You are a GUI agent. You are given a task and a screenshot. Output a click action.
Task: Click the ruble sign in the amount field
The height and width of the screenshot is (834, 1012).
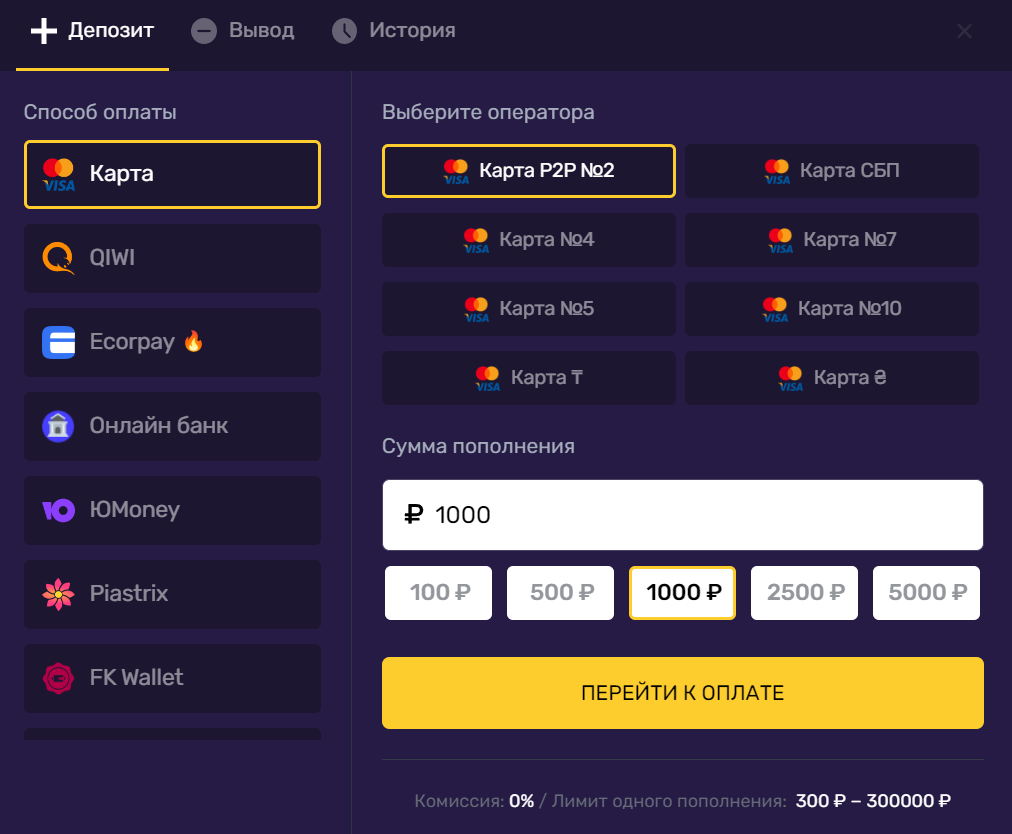pyautogui.click(x=413, y=514)
